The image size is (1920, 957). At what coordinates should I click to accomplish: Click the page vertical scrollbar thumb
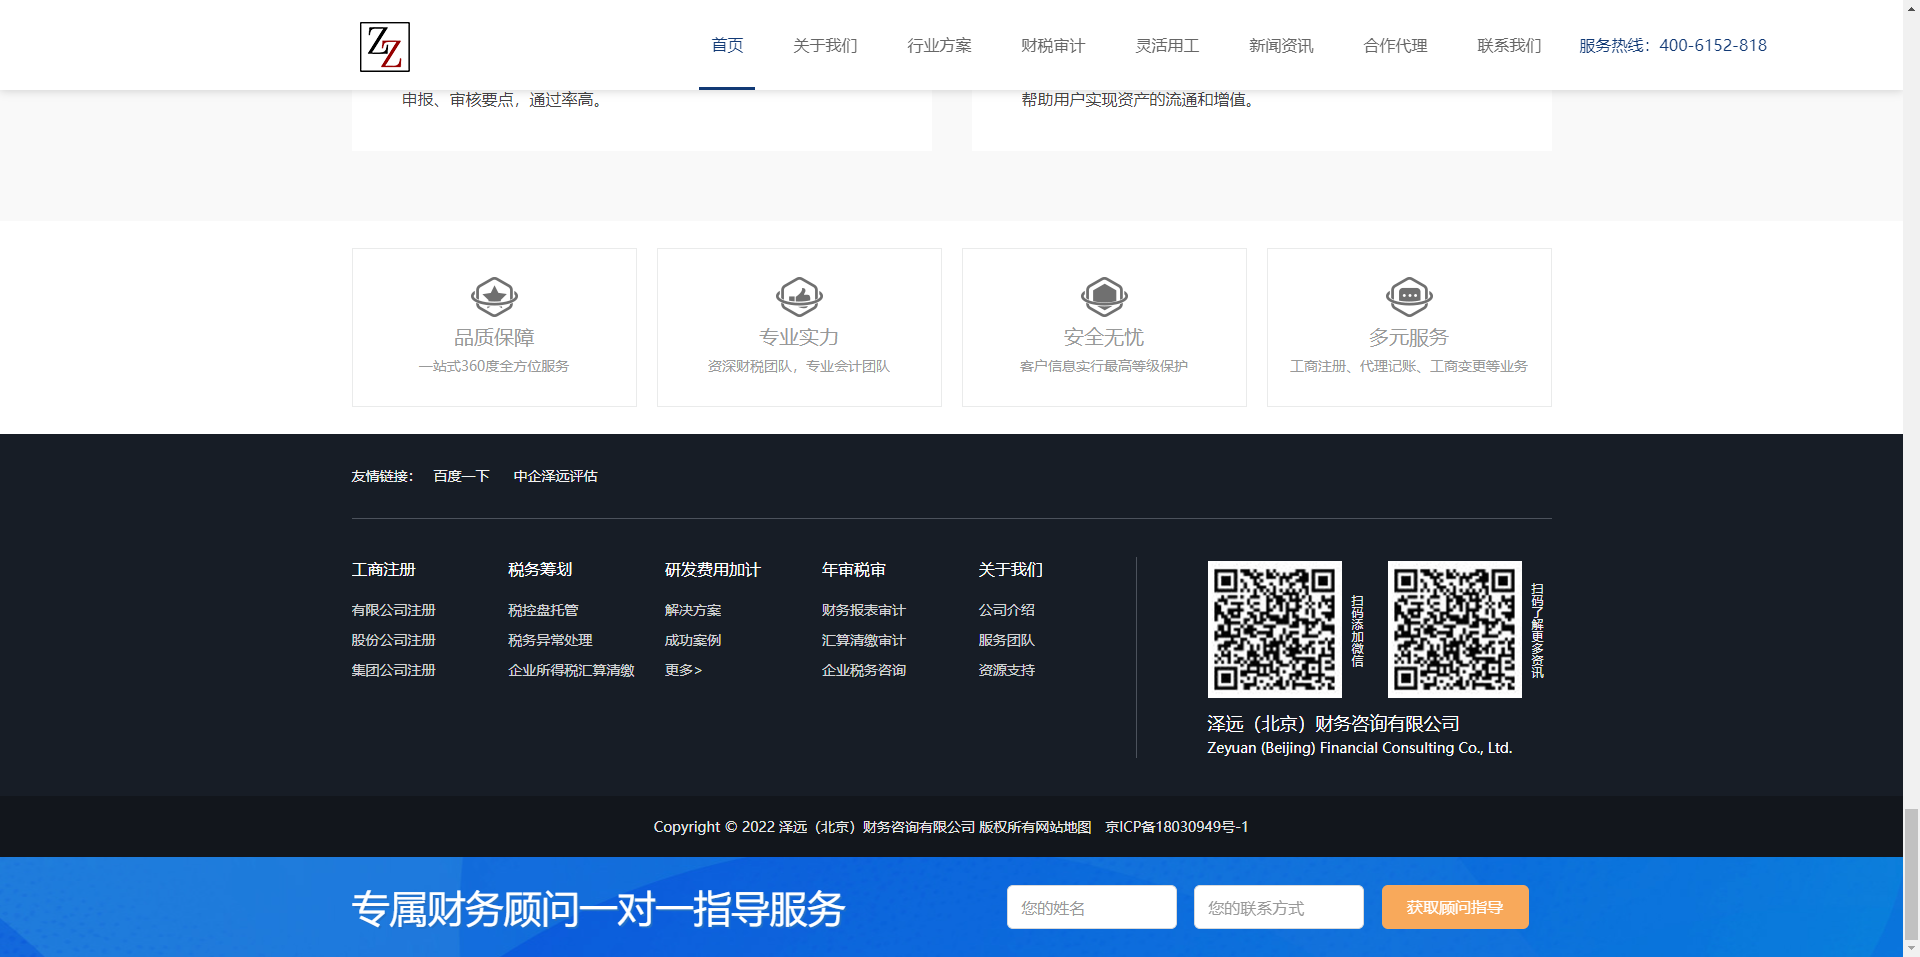(1911, 872)
